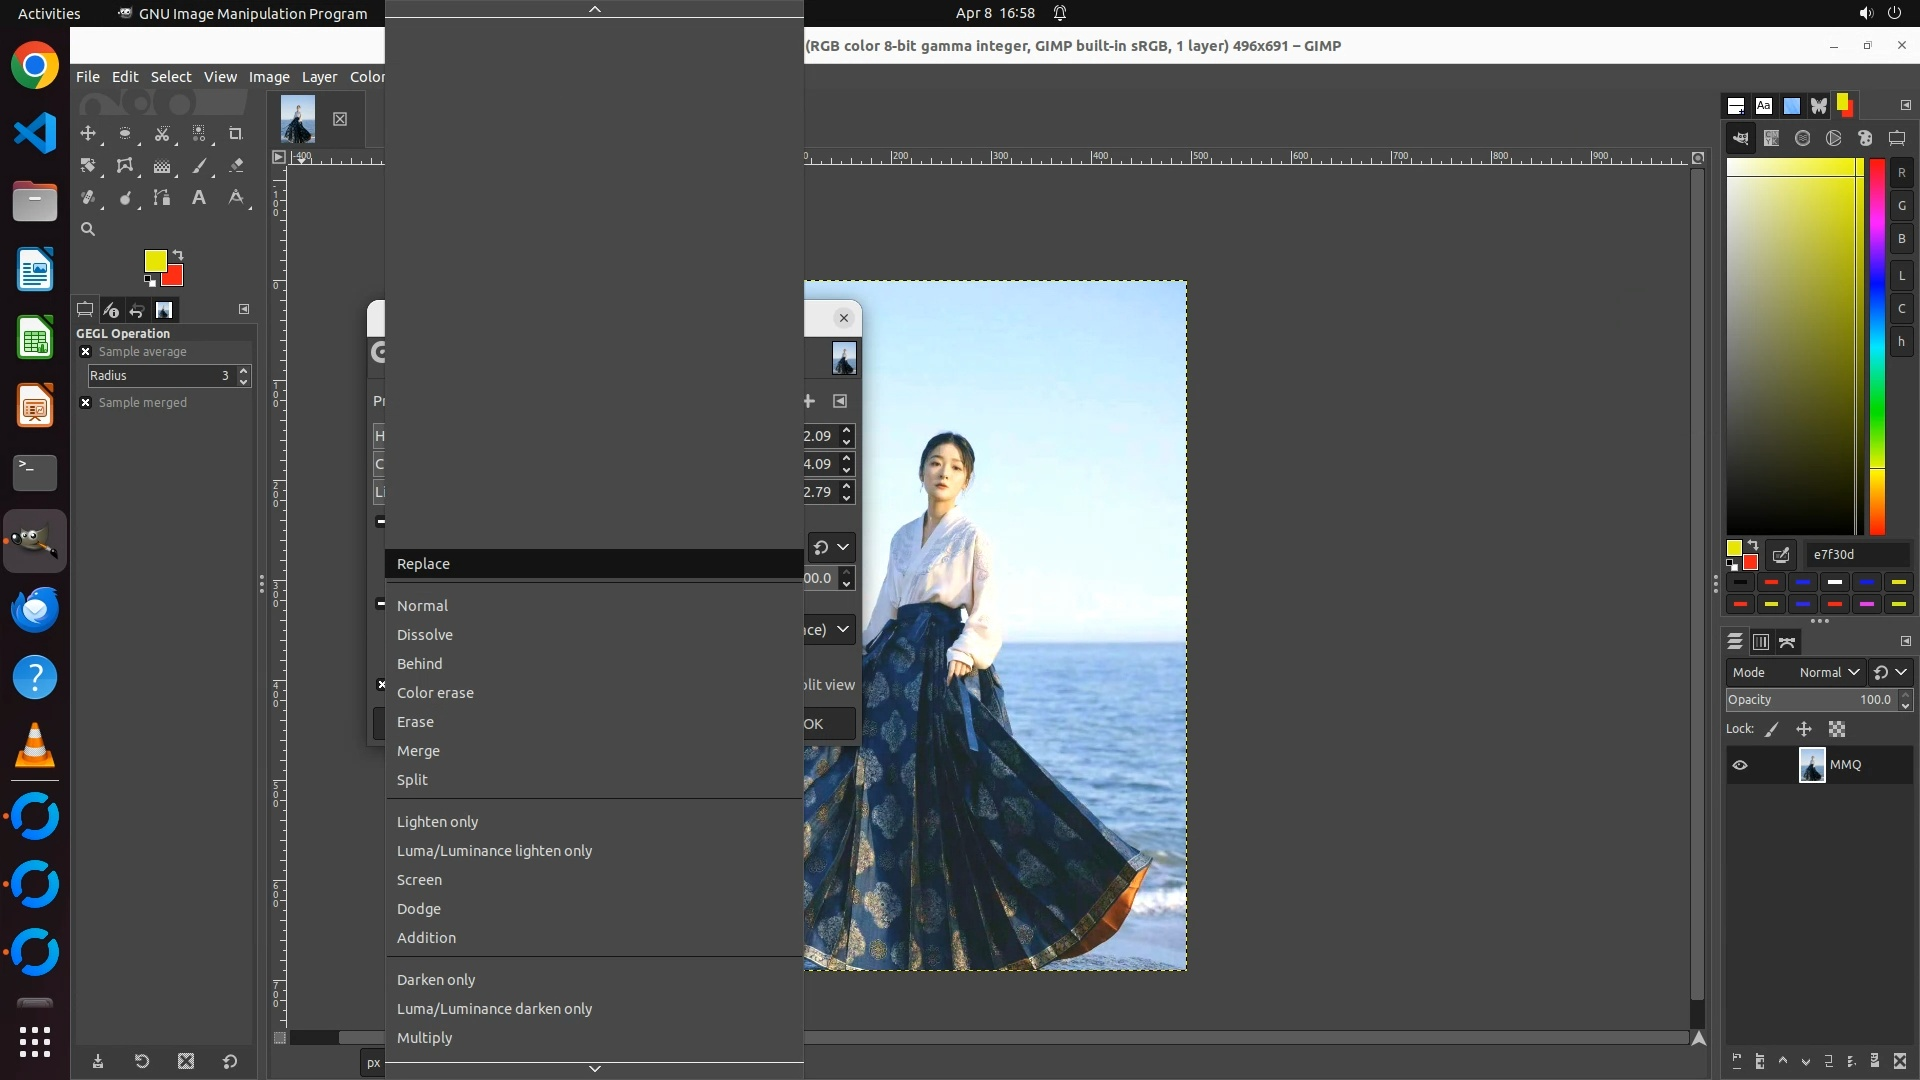Viewport: 1920px width, 1080px height.
Task: Select the Scissors Select tool
Action: coord(162,134)
